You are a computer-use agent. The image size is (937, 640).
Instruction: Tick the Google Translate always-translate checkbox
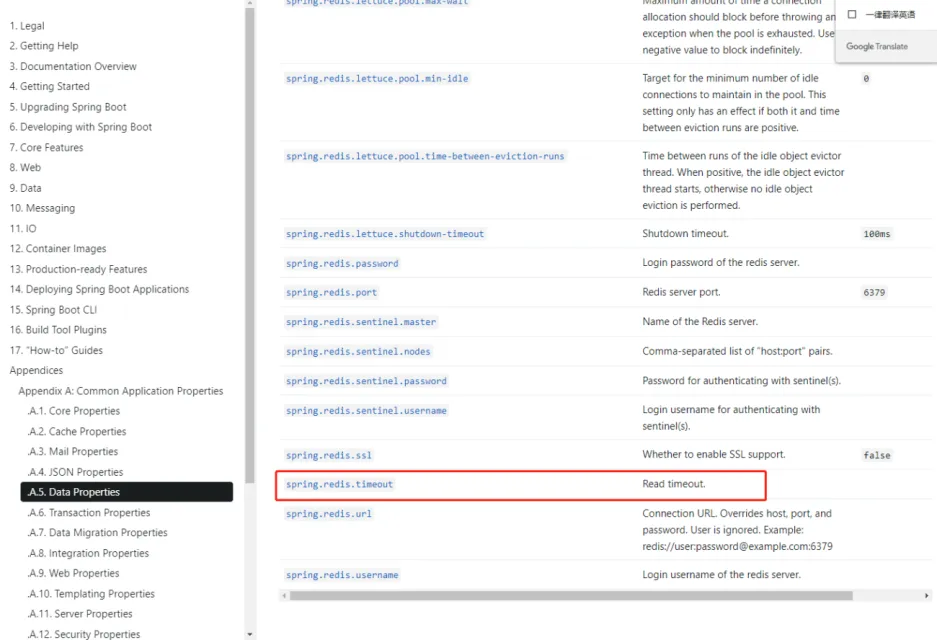(852, 14)
